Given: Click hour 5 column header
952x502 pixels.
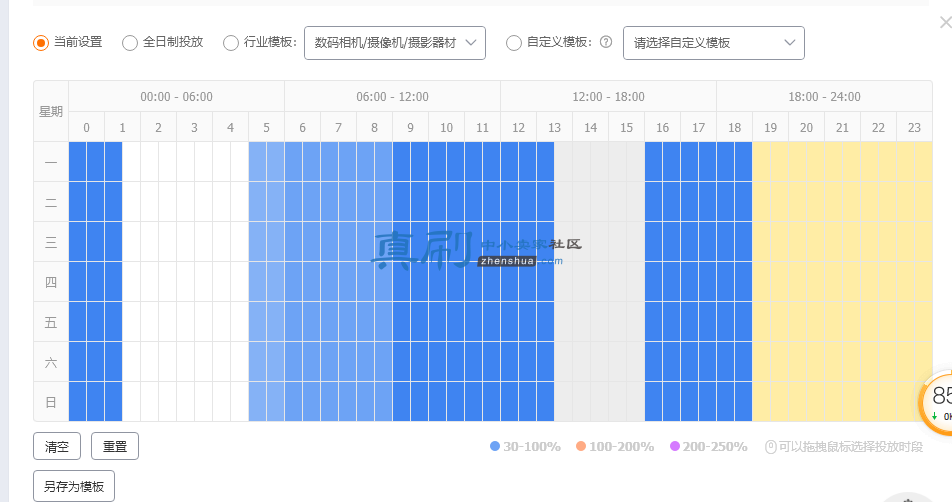Looking at the screenshot, I should pos(267,127).
